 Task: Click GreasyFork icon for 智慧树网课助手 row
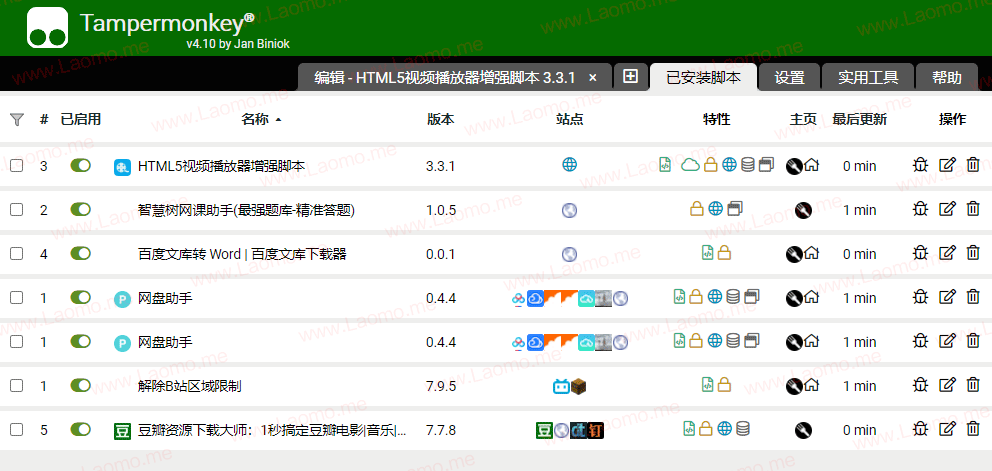pyautogui.click(x=803, y=210)
